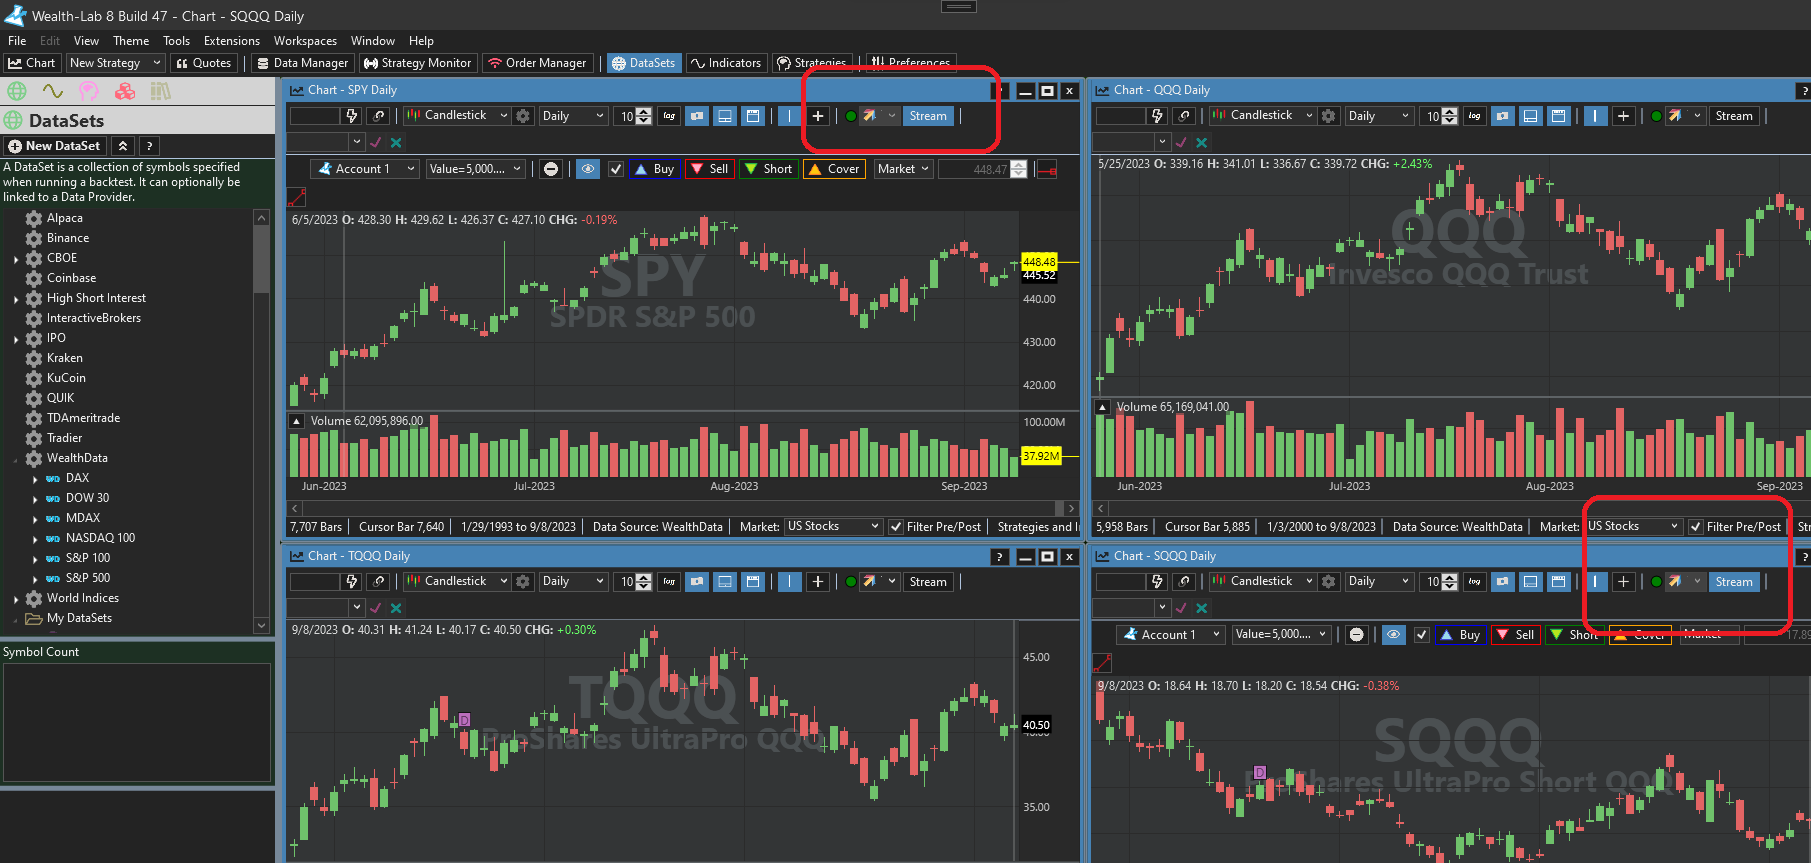This screenshot has width=1811, height=863.
Task: Click the Sell button in SQQQ chart
Action: pyautogui.click(x=1515, y=635)
